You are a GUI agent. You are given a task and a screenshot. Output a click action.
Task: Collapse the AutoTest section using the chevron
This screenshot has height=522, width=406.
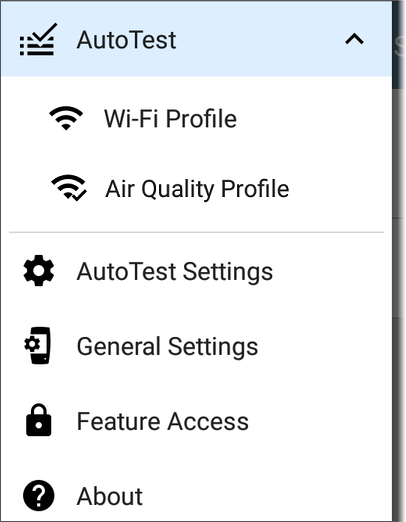[x=354, y=40]
